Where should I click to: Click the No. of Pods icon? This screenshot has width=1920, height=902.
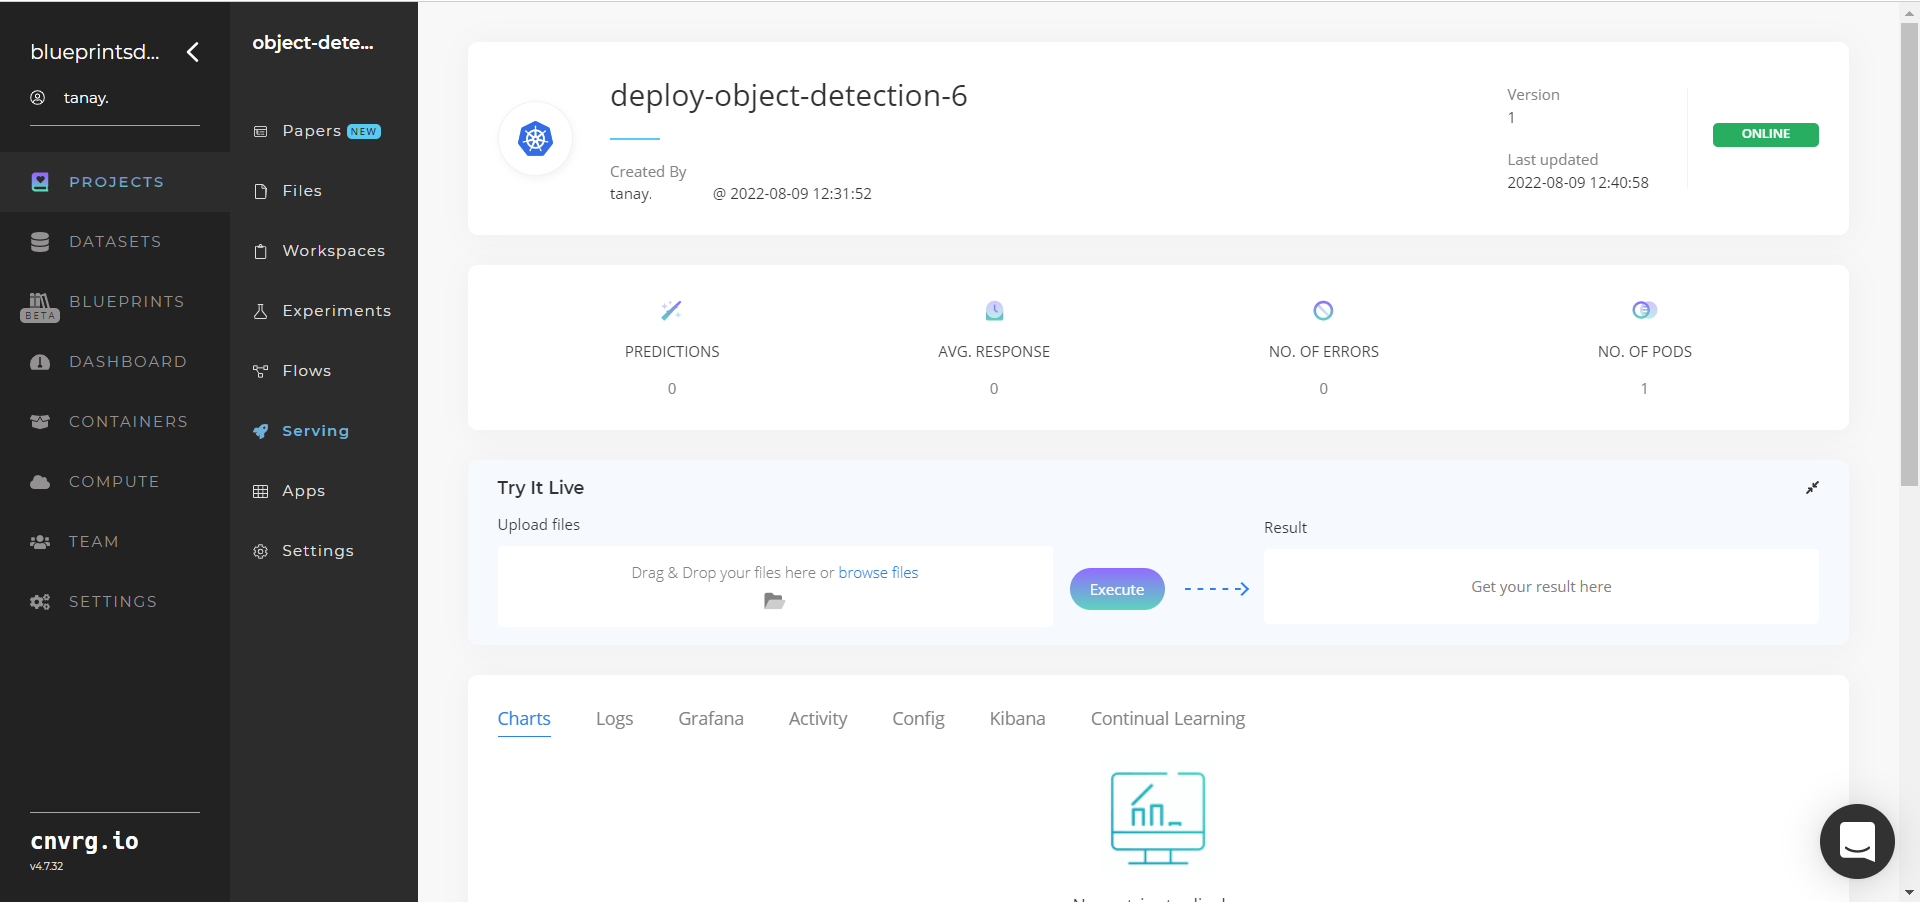point(1644,310)
